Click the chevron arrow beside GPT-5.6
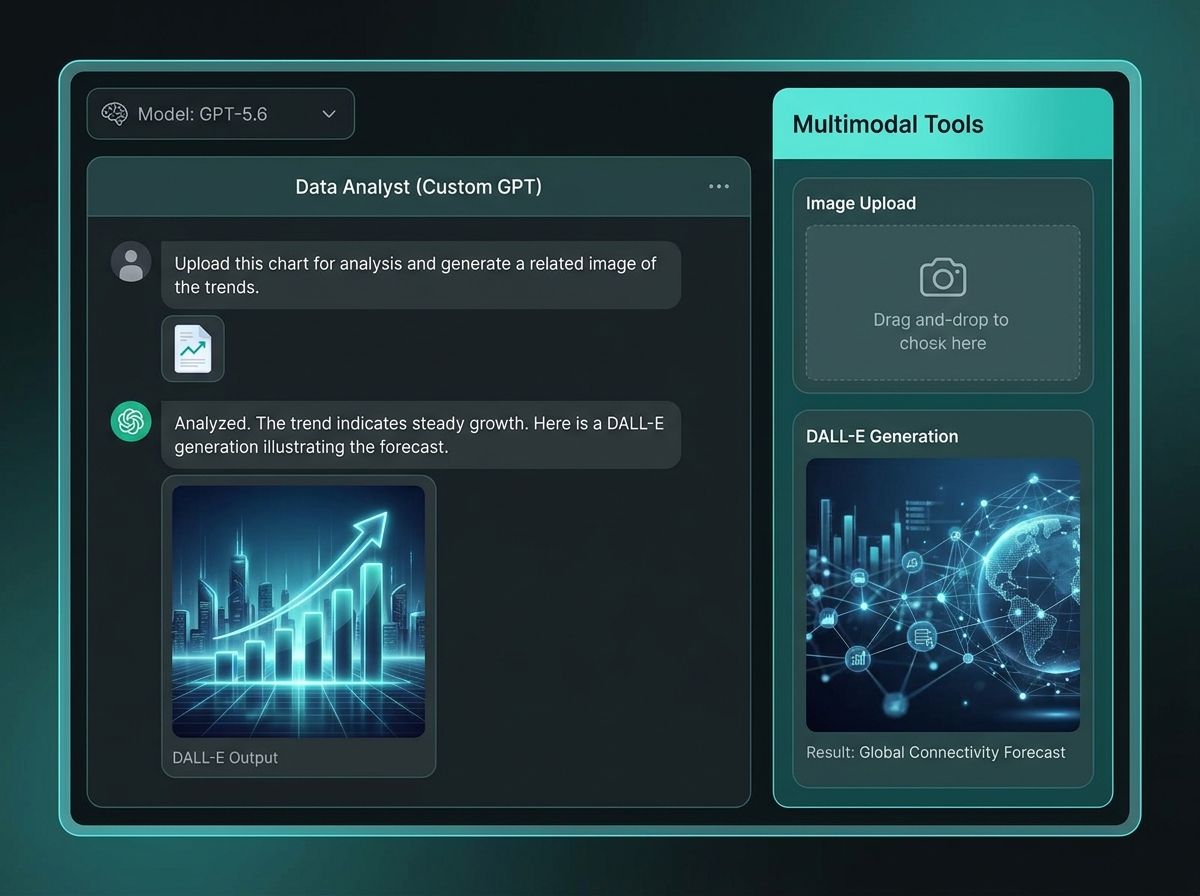 point(328,114)
